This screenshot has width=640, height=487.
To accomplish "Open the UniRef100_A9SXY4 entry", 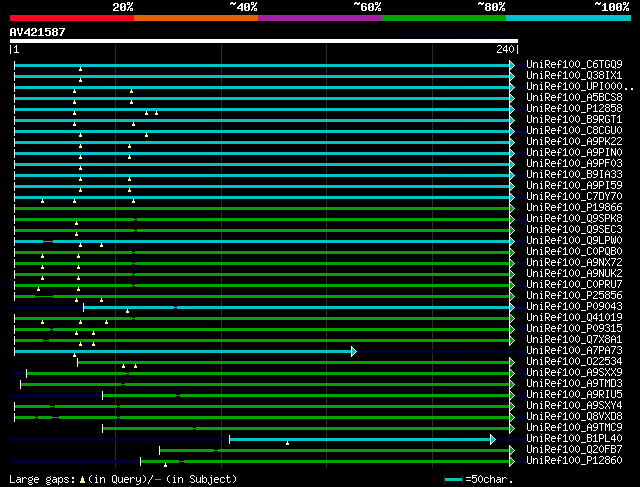I will [574, 406].
